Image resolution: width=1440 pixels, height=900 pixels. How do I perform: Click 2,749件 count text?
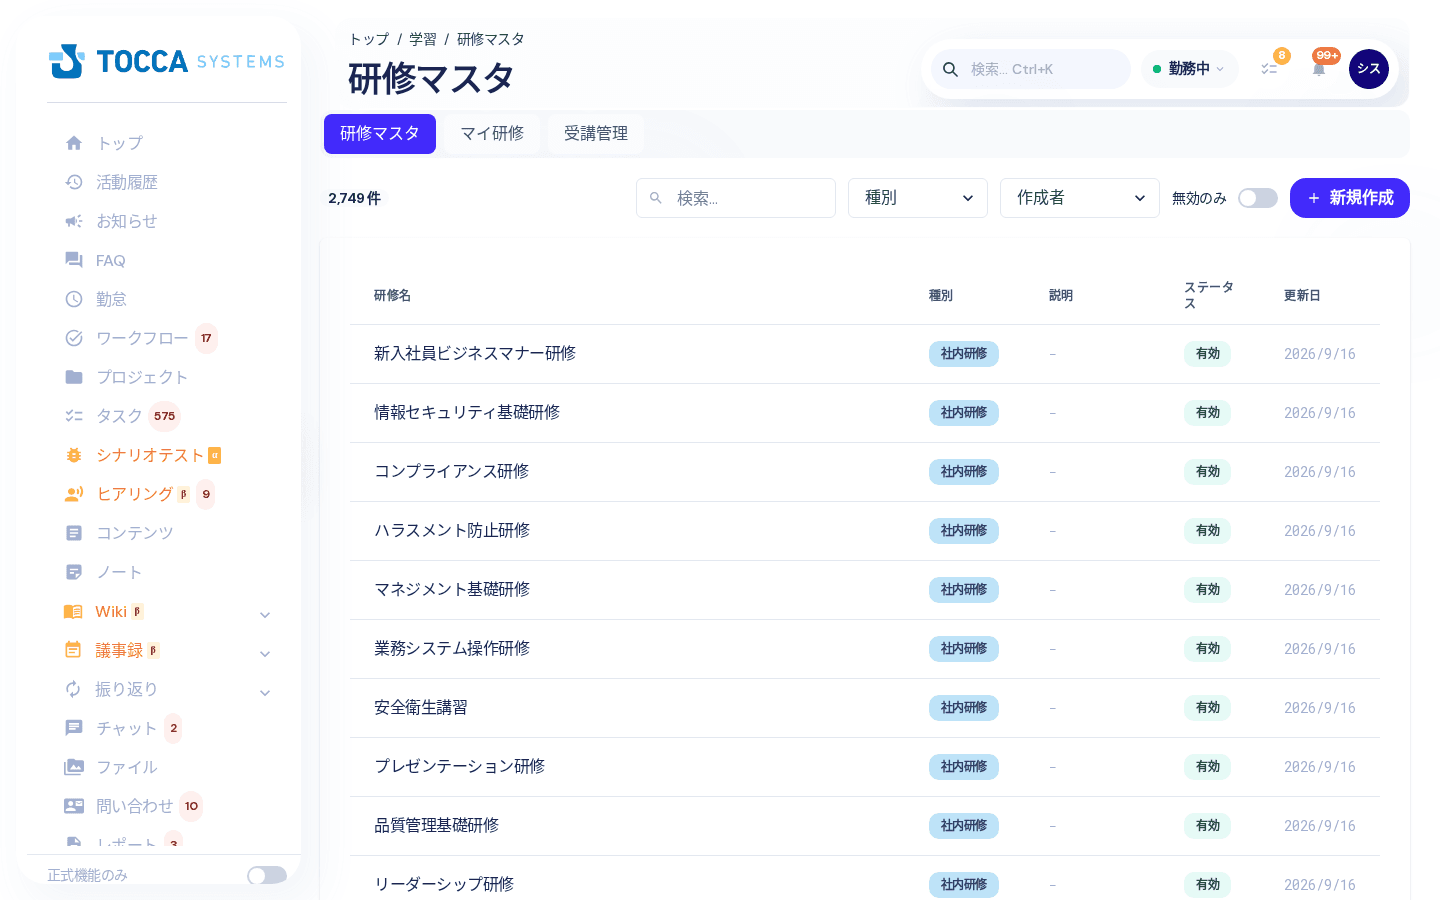[x=355, y=198]
